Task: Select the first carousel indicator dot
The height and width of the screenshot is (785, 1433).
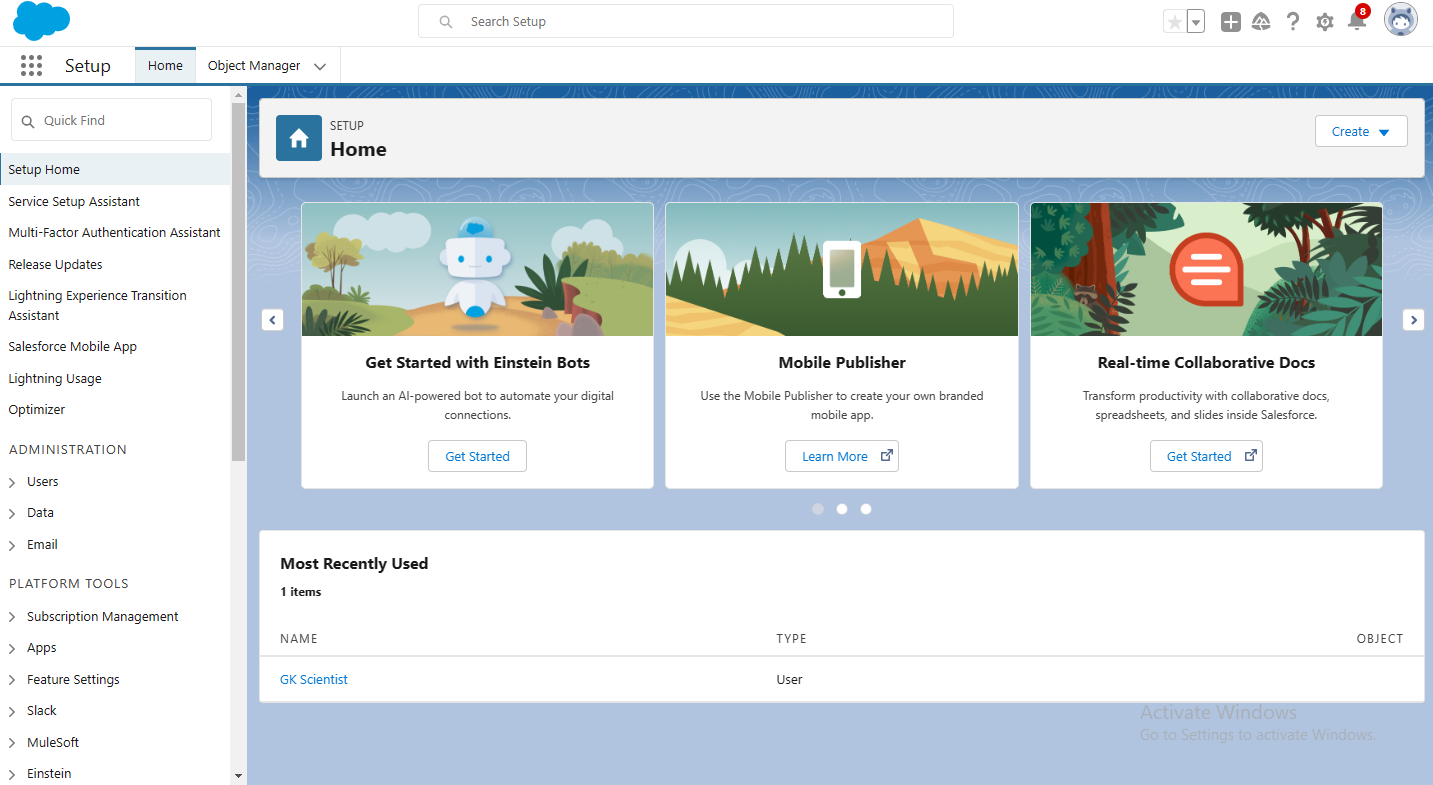Action: click(x=818, y=509)
